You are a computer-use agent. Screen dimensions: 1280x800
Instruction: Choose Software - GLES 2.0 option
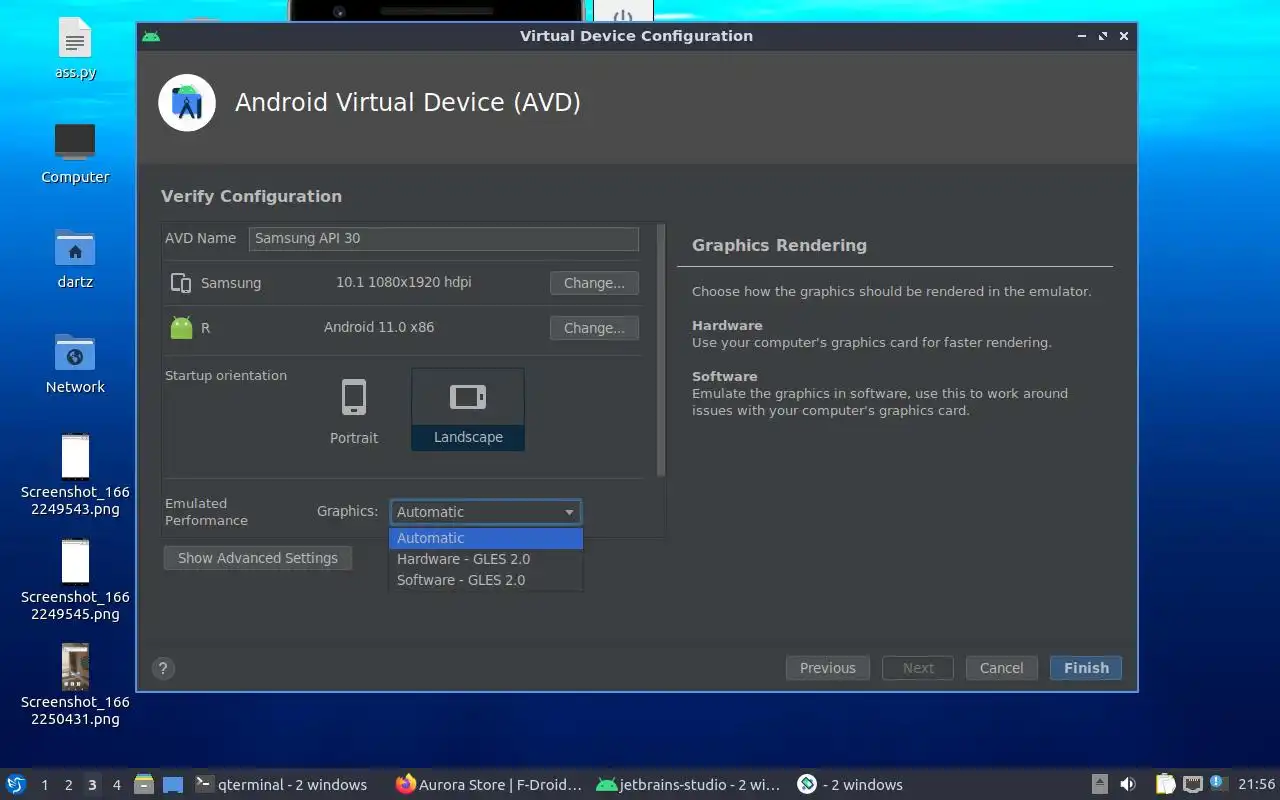point(485,580)
